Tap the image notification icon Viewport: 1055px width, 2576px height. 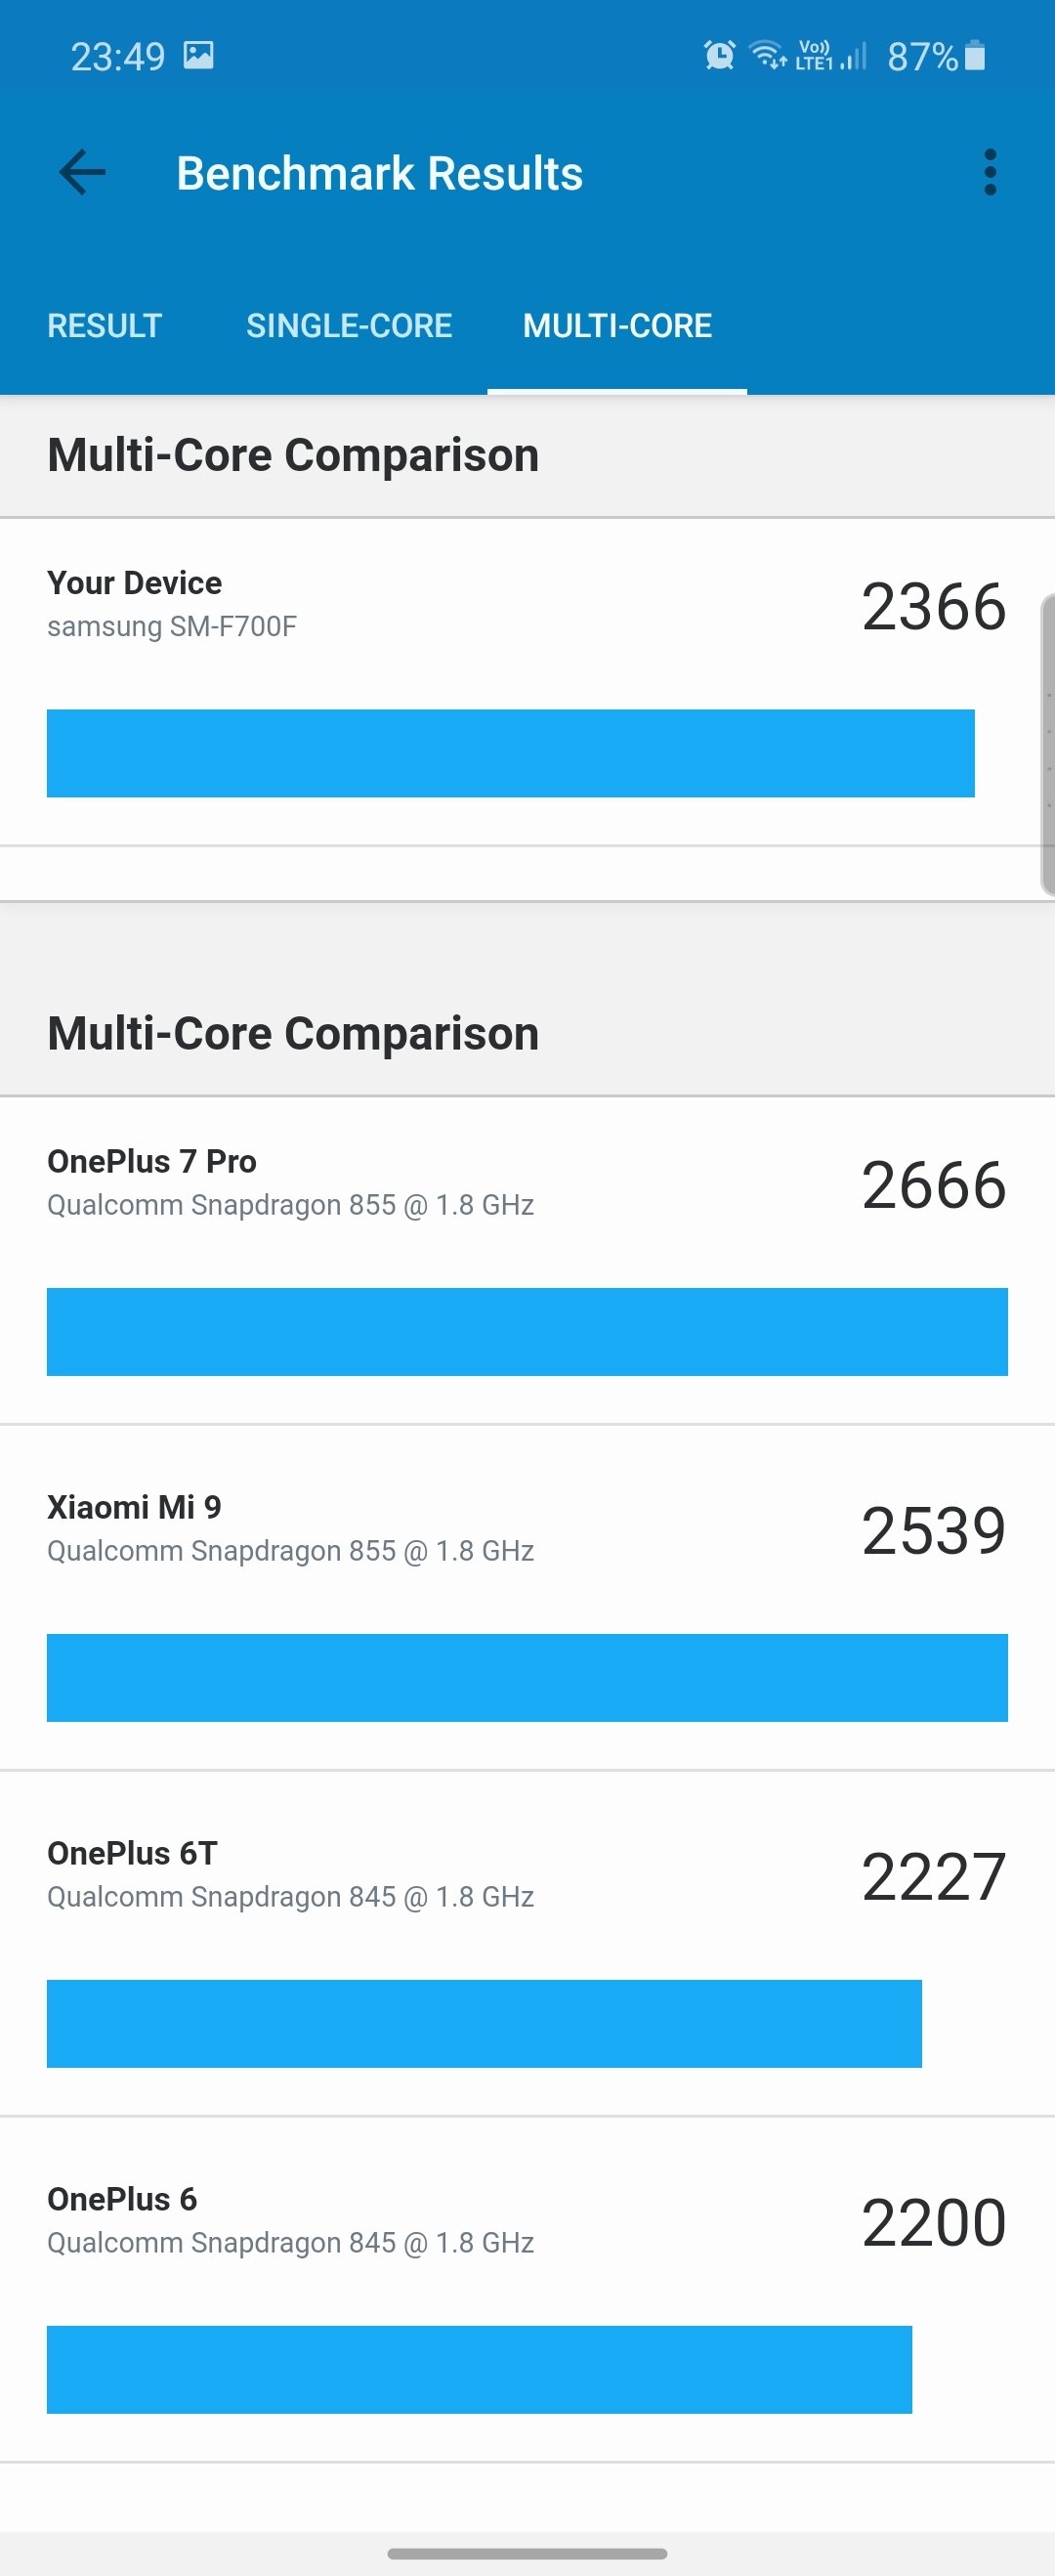click(x=198, y=55)
